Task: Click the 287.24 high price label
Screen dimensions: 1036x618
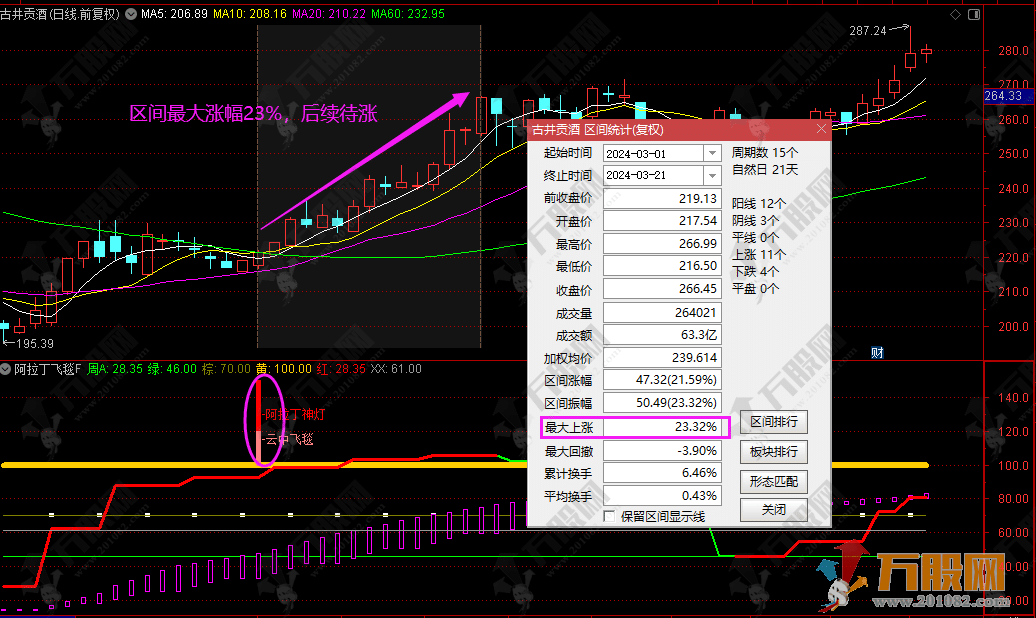Action: click(x=868, y=30)
